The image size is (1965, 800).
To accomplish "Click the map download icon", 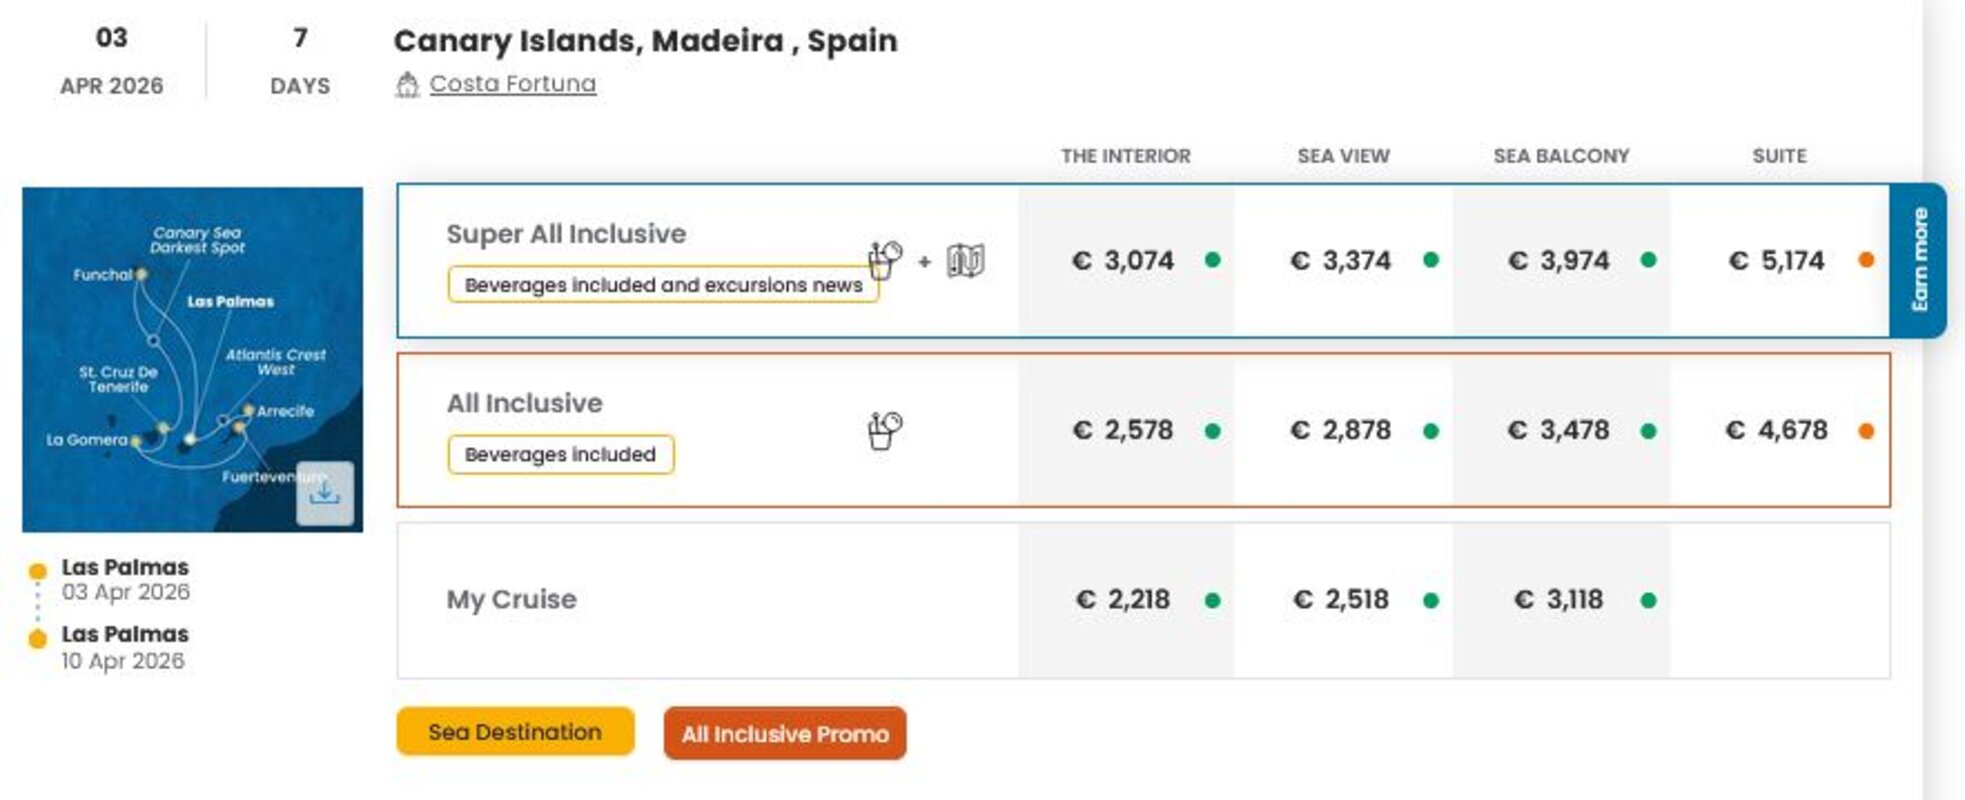I will click(x=324, y=493).
